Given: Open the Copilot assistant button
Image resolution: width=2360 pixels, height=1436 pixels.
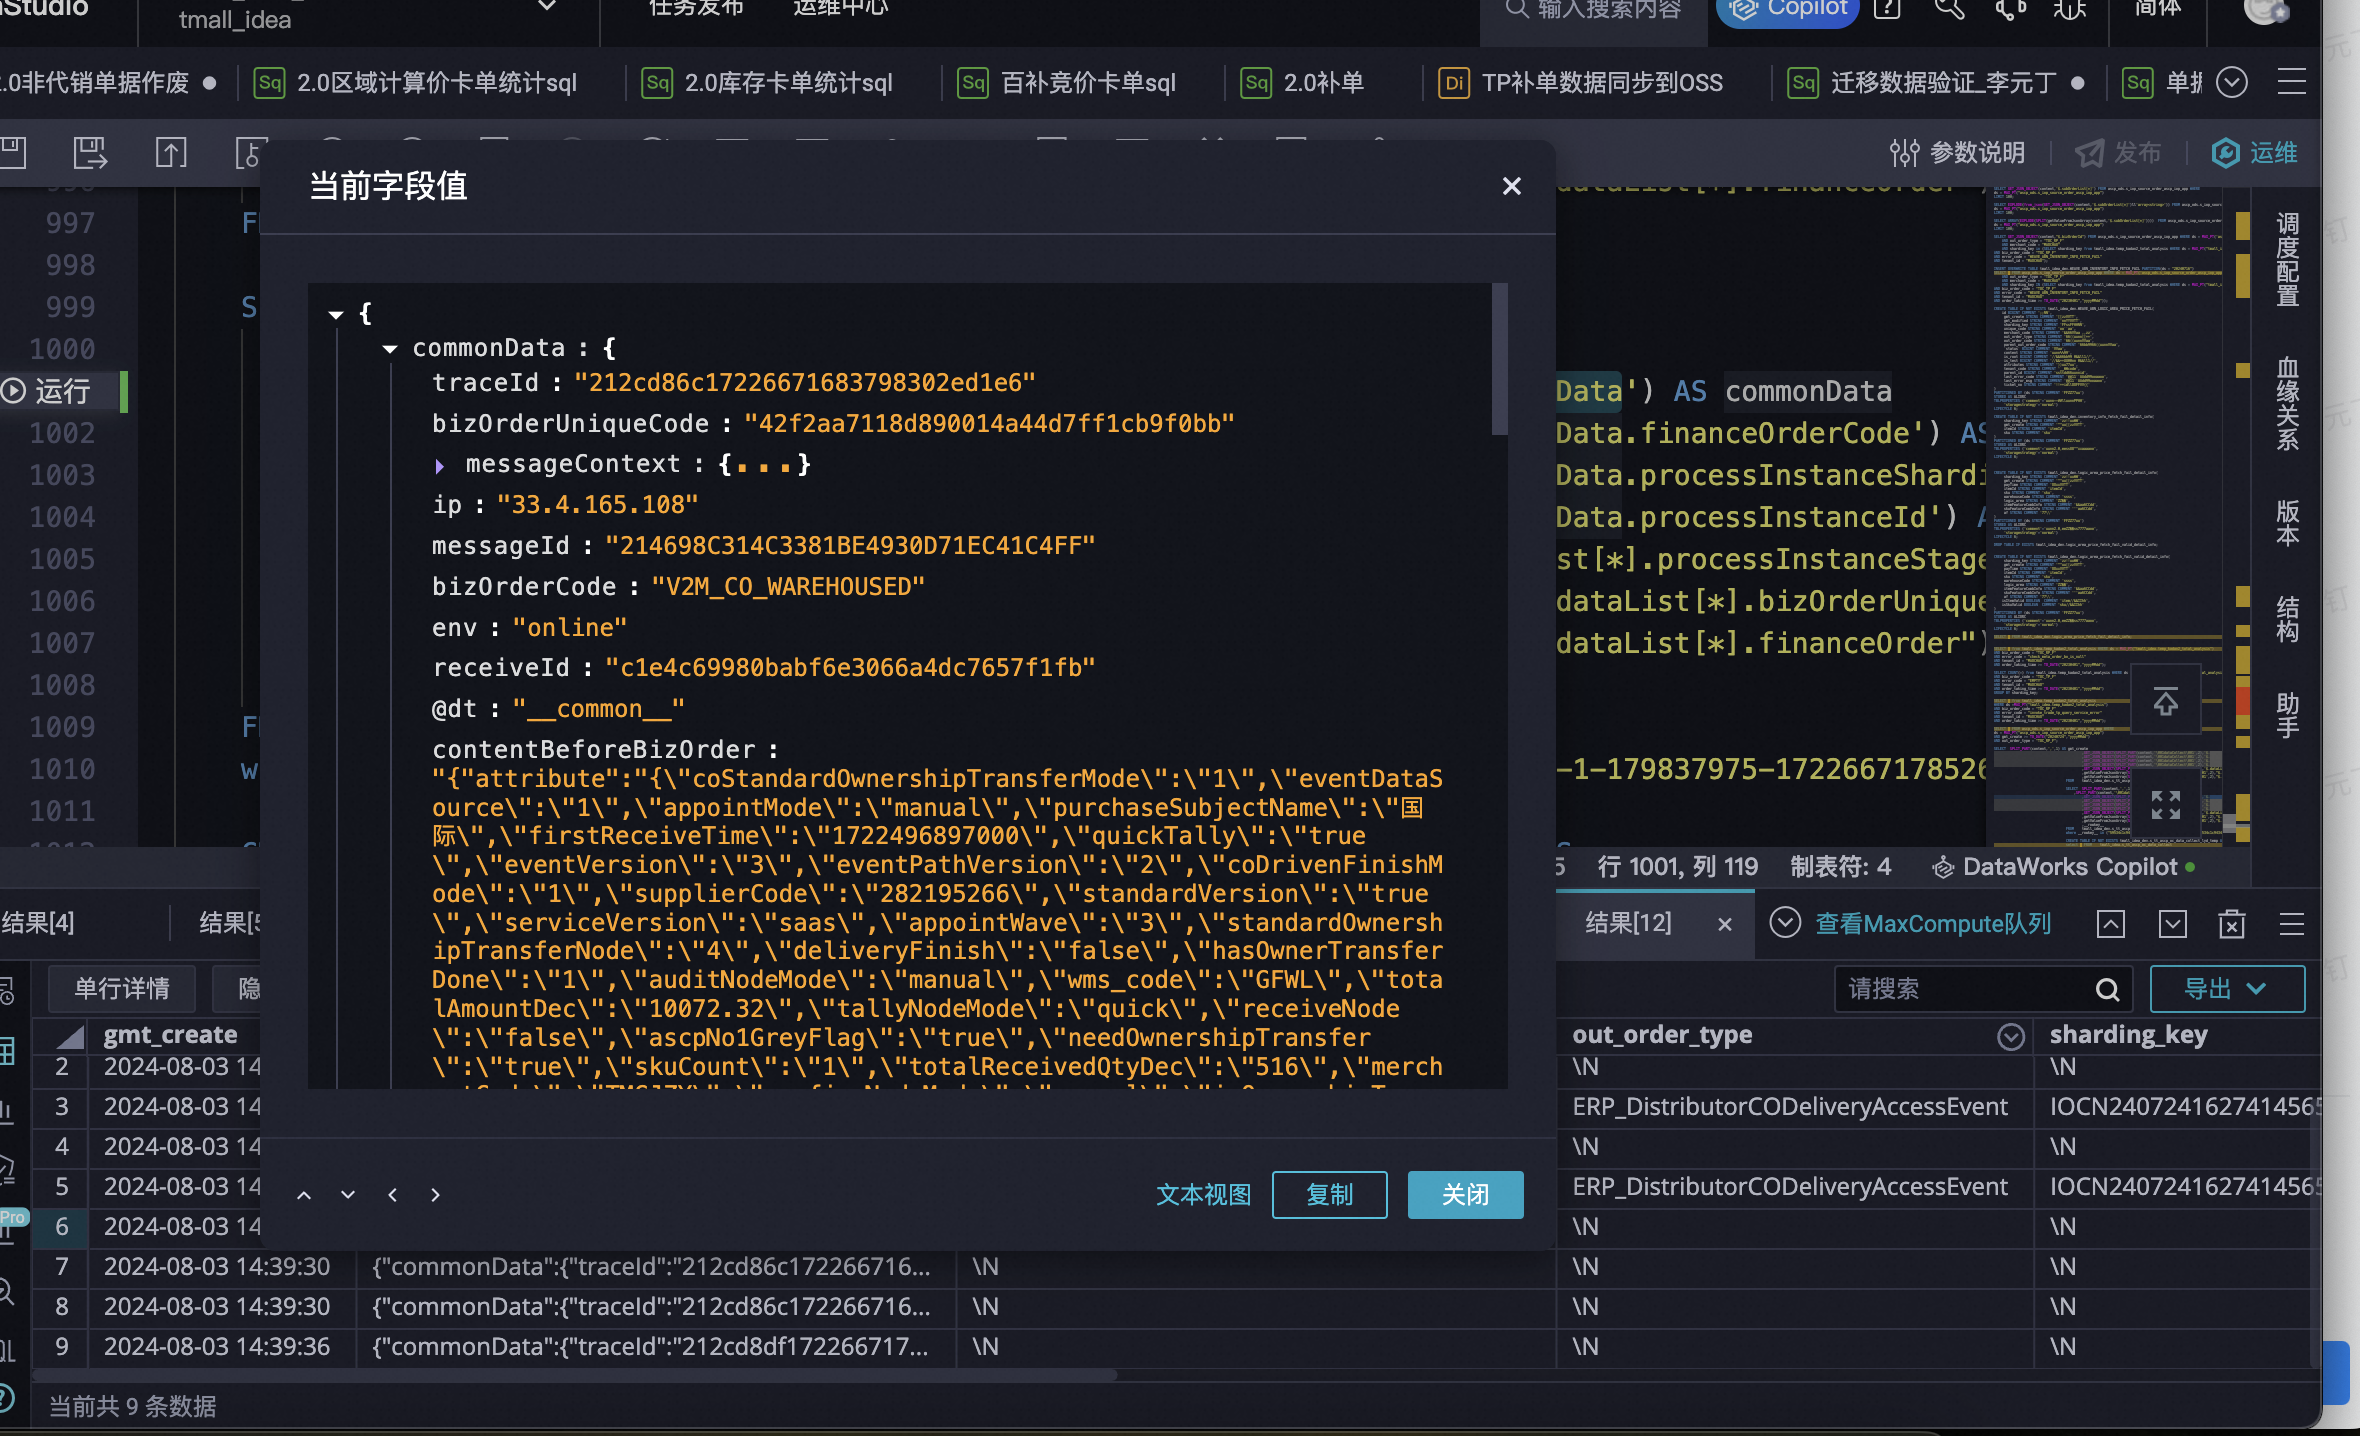Looking at the screenshot, I should [x=1788, y=10].
